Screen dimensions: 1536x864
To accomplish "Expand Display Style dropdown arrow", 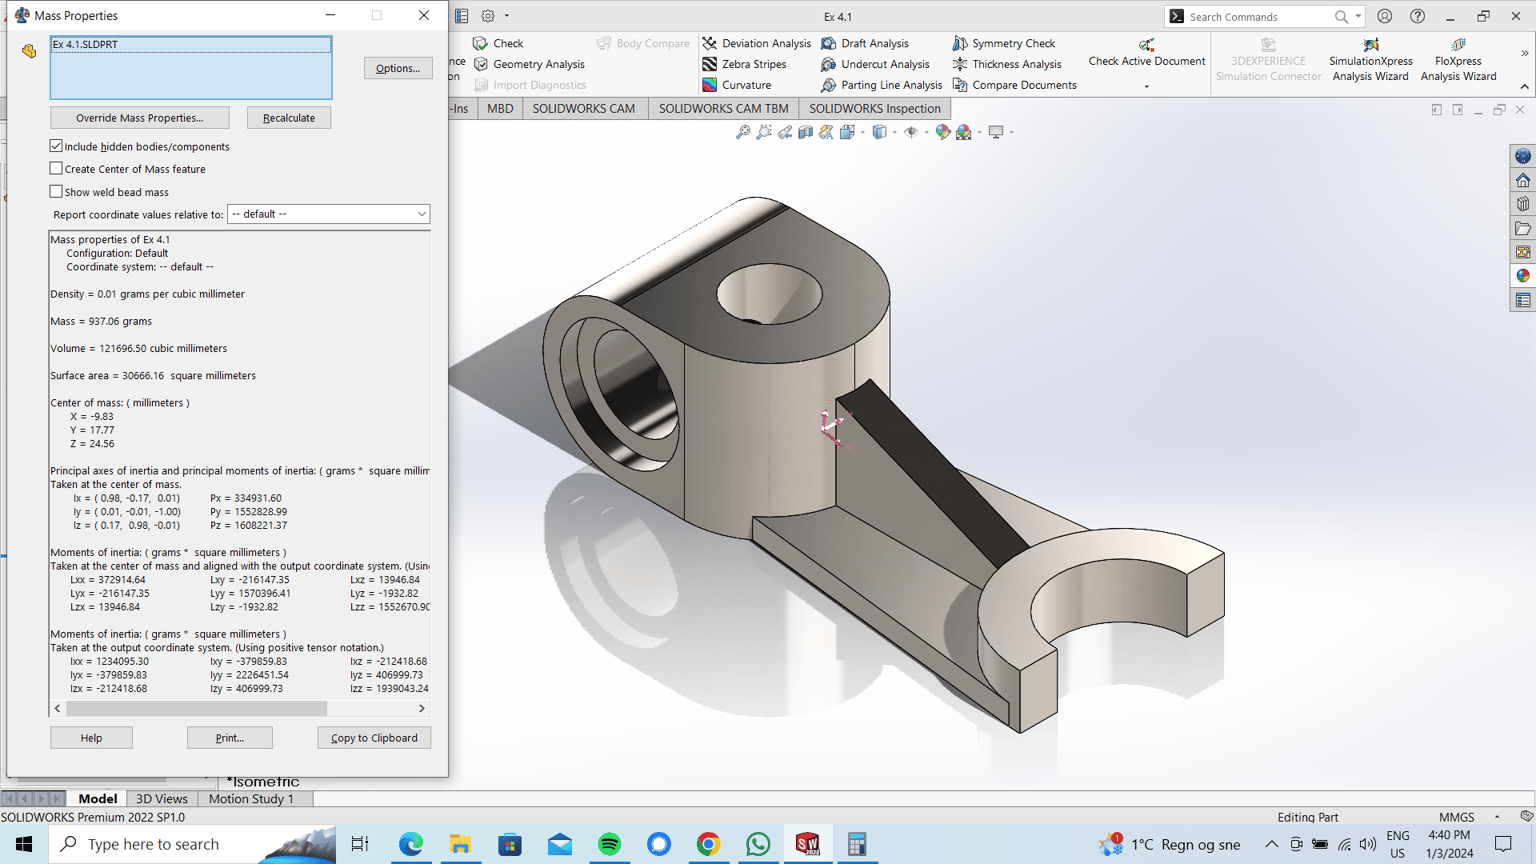I will 893,132.
